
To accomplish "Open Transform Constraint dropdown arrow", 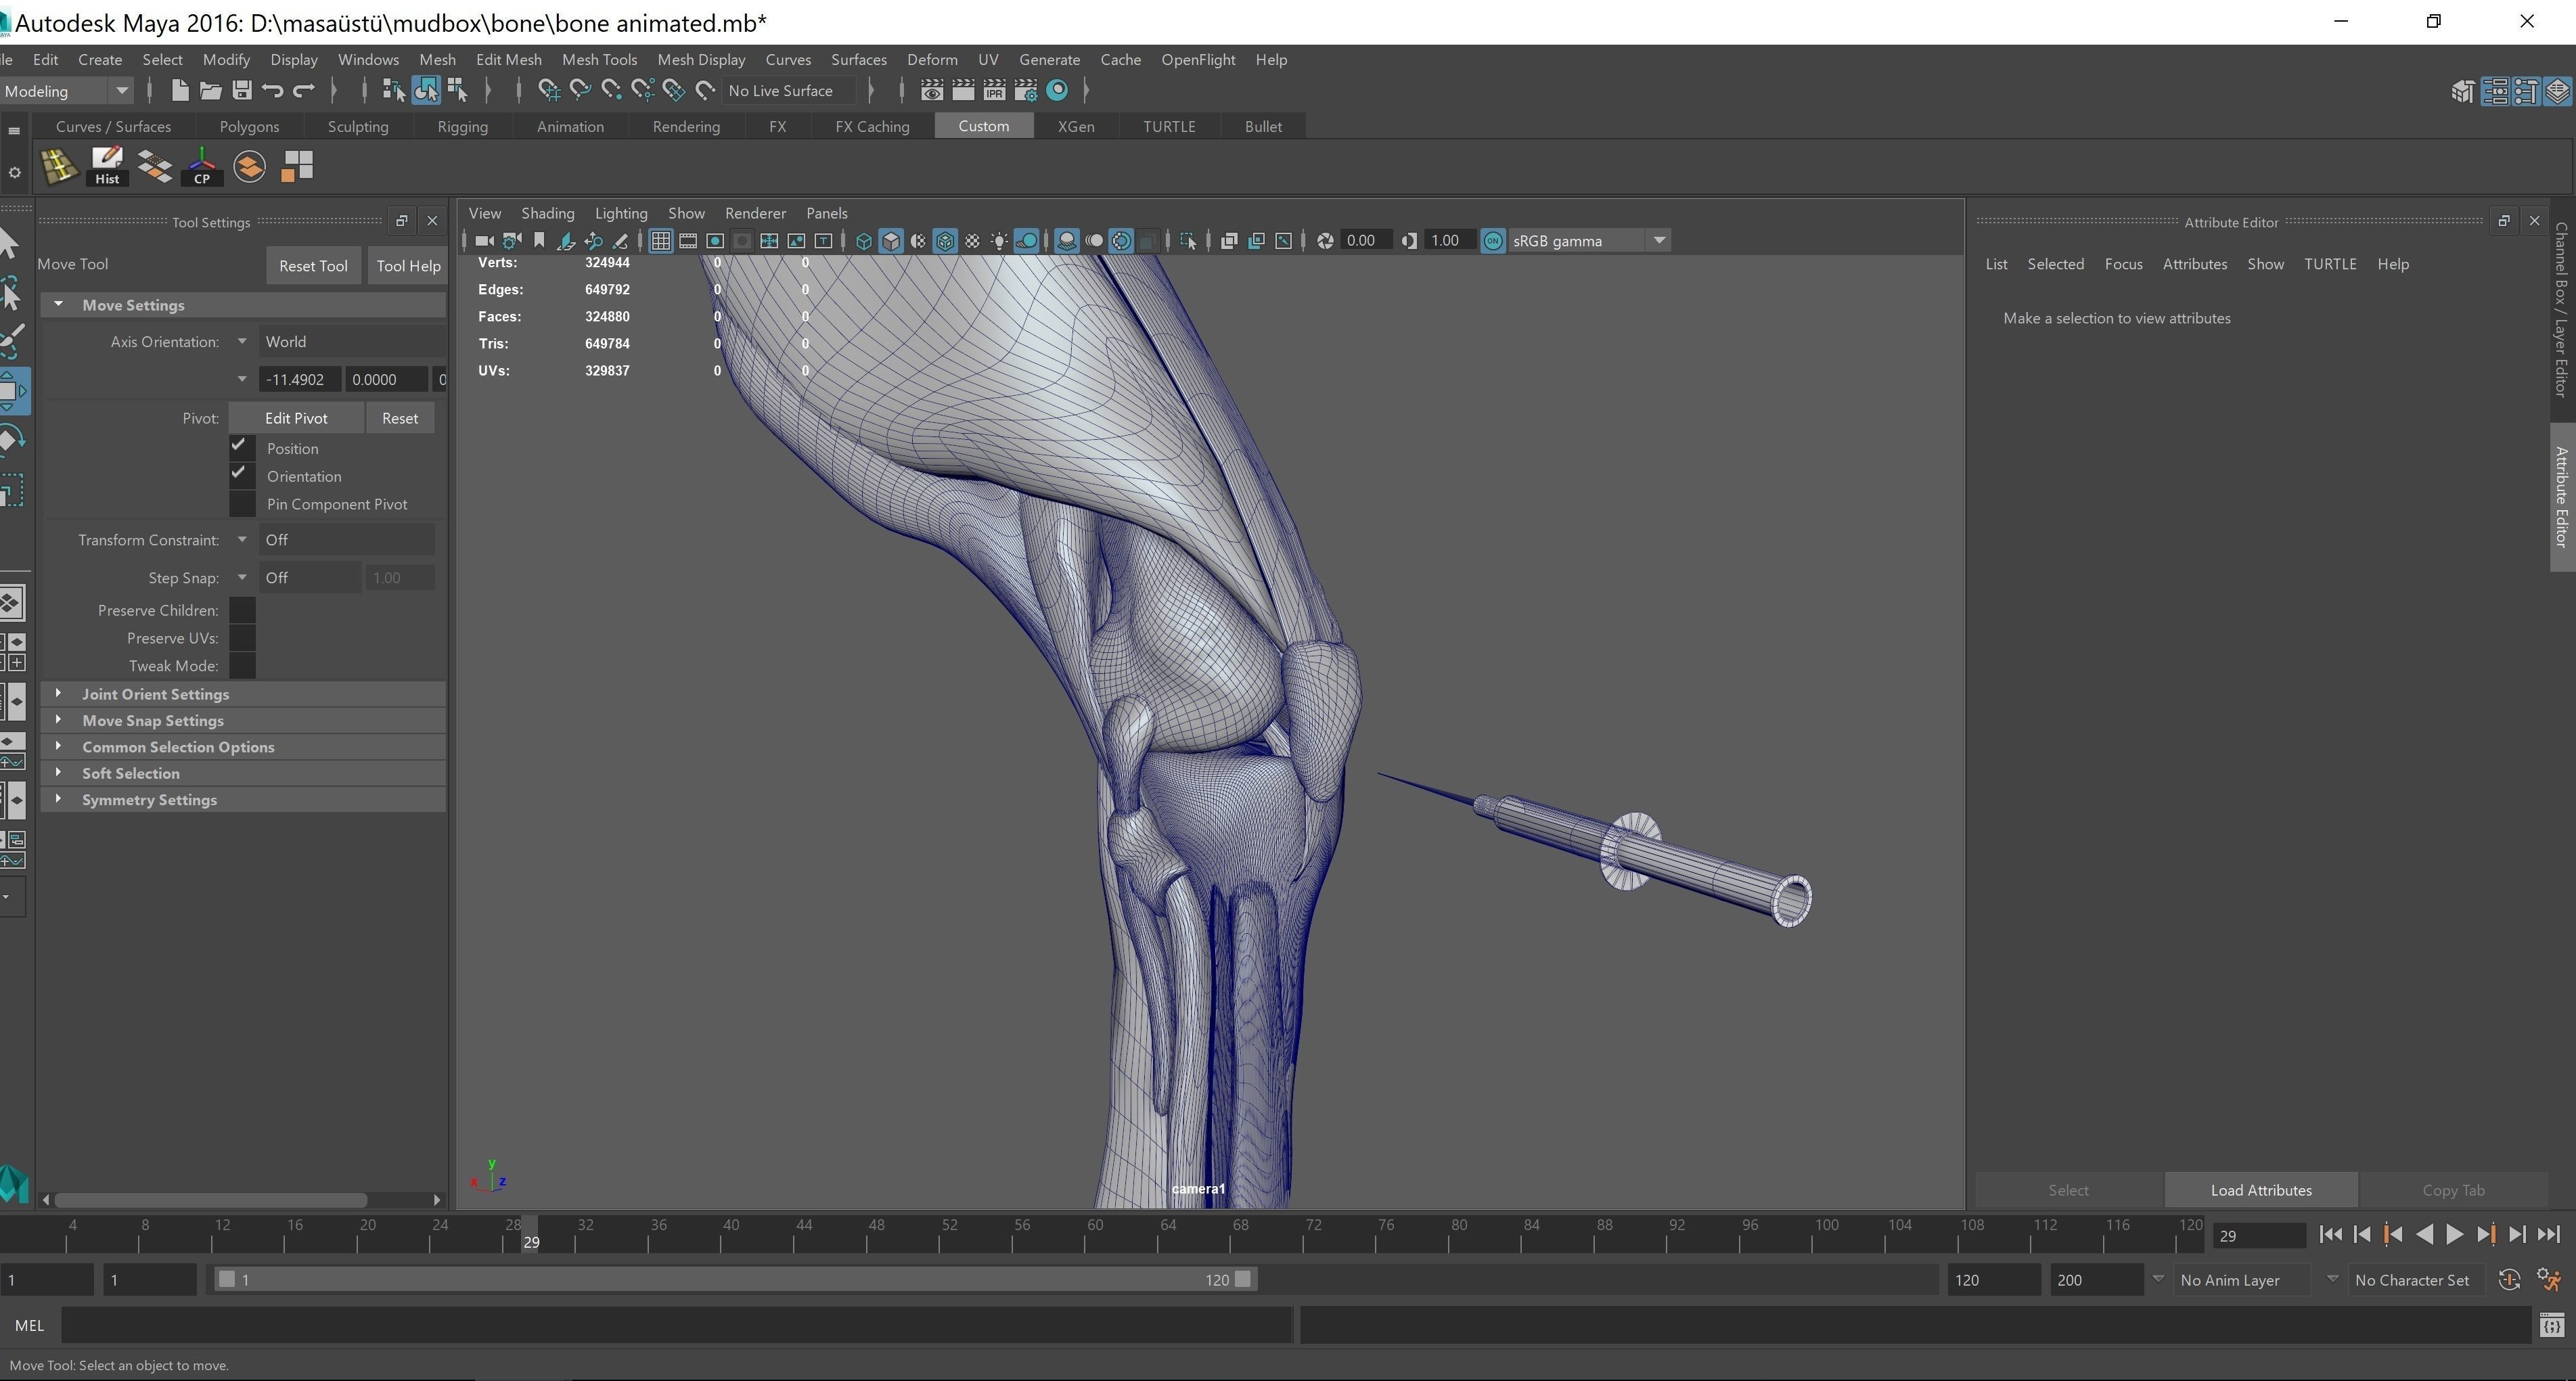I will coord(242,540).
